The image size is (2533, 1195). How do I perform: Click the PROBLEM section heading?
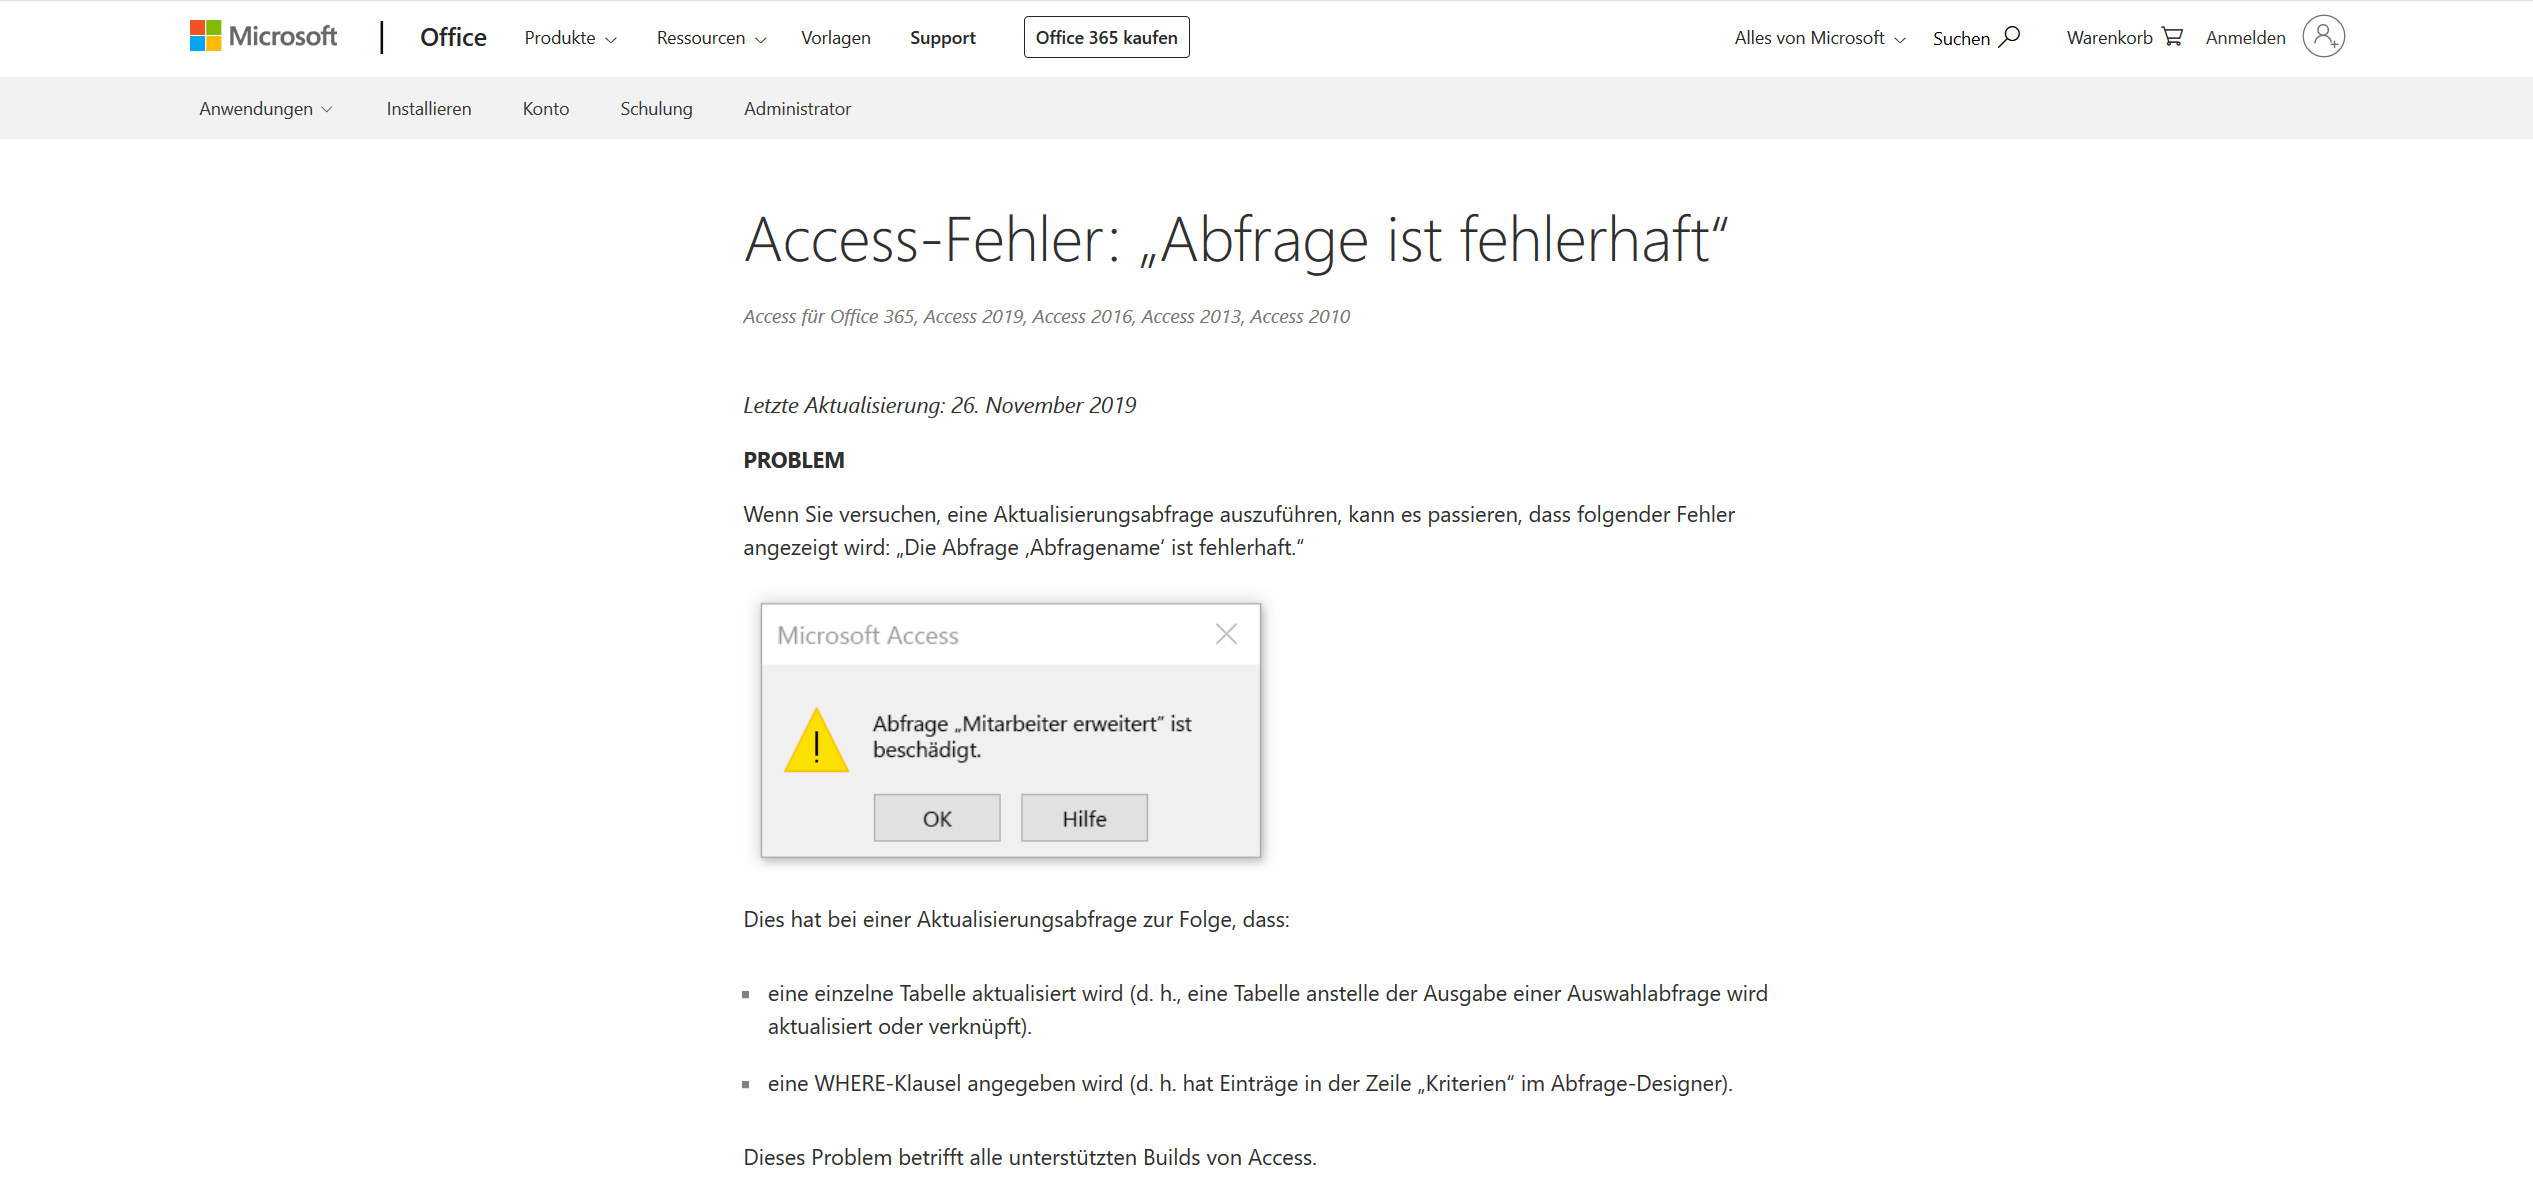click(x=794, y=460)
